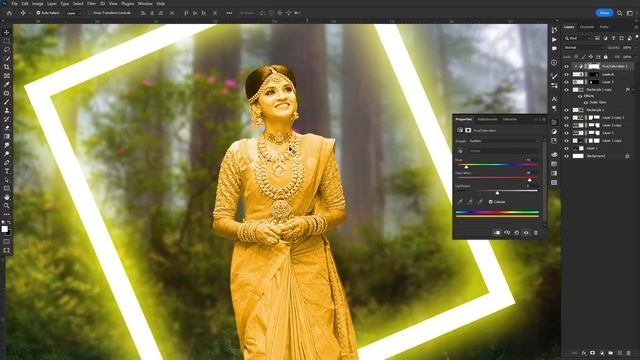Toggle visibility of Rectangle 1 copy layer
The height and width of the screenshot is (360, 640).
tap(566, 90)
